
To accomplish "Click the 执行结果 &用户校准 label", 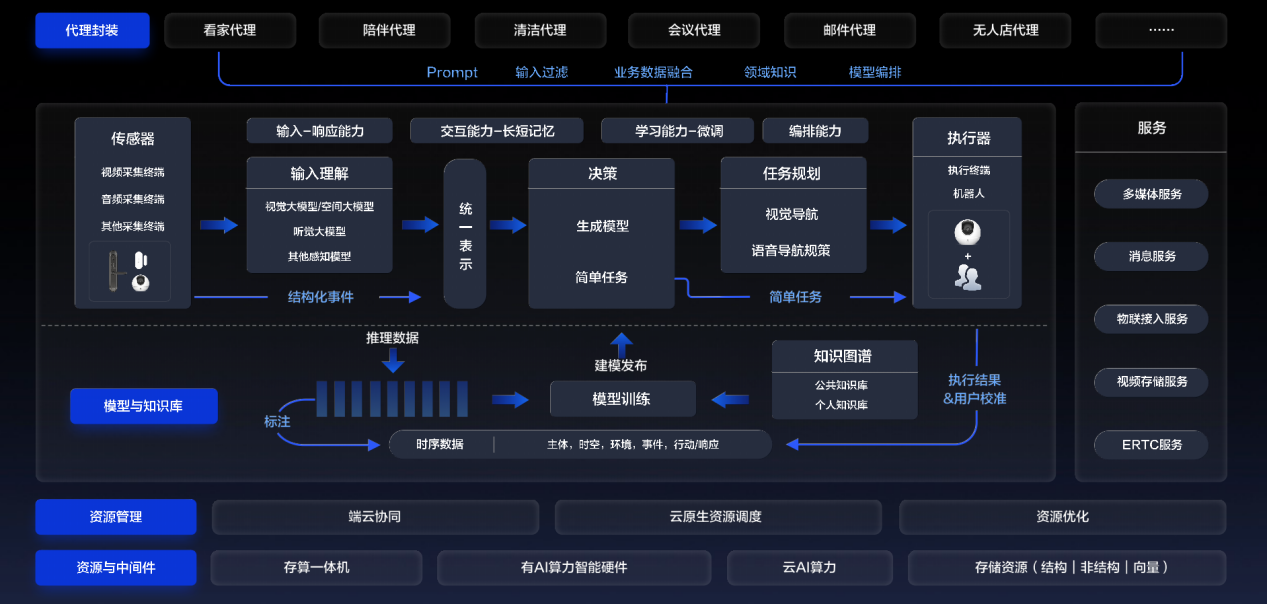I will (974, 389).
